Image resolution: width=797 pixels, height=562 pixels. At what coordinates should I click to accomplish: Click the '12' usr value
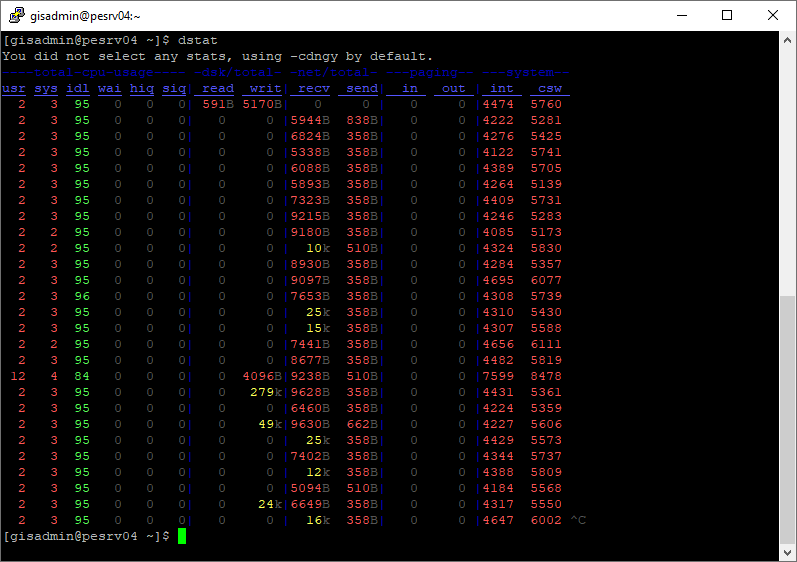[x=18, y=376]
